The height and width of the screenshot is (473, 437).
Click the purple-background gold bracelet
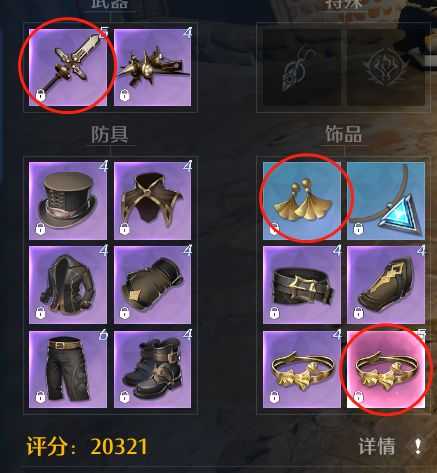point(302,369)
